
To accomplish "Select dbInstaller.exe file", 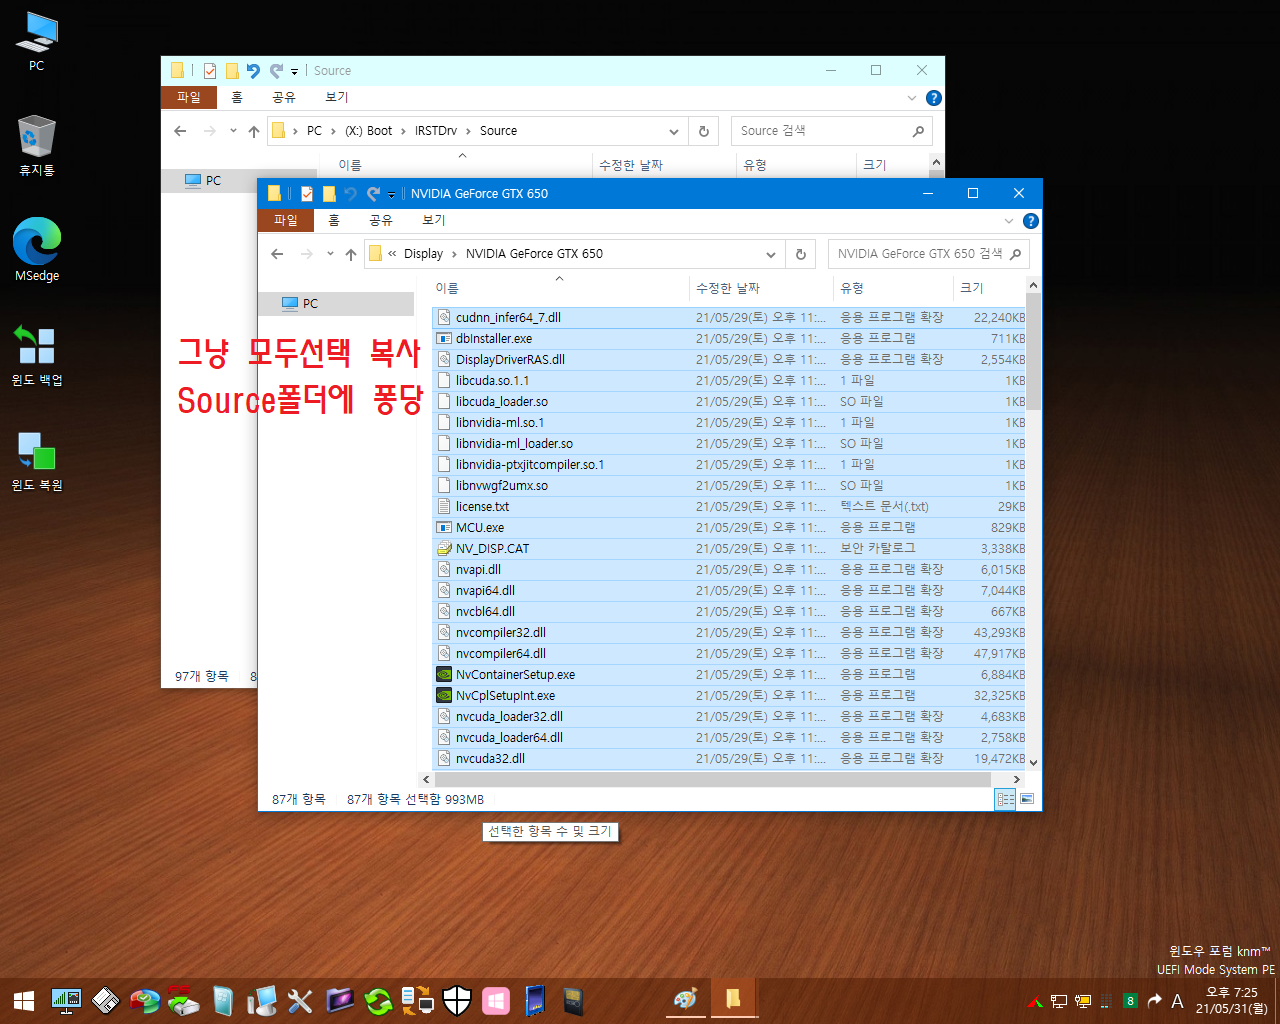I will [x=729, y=338].
